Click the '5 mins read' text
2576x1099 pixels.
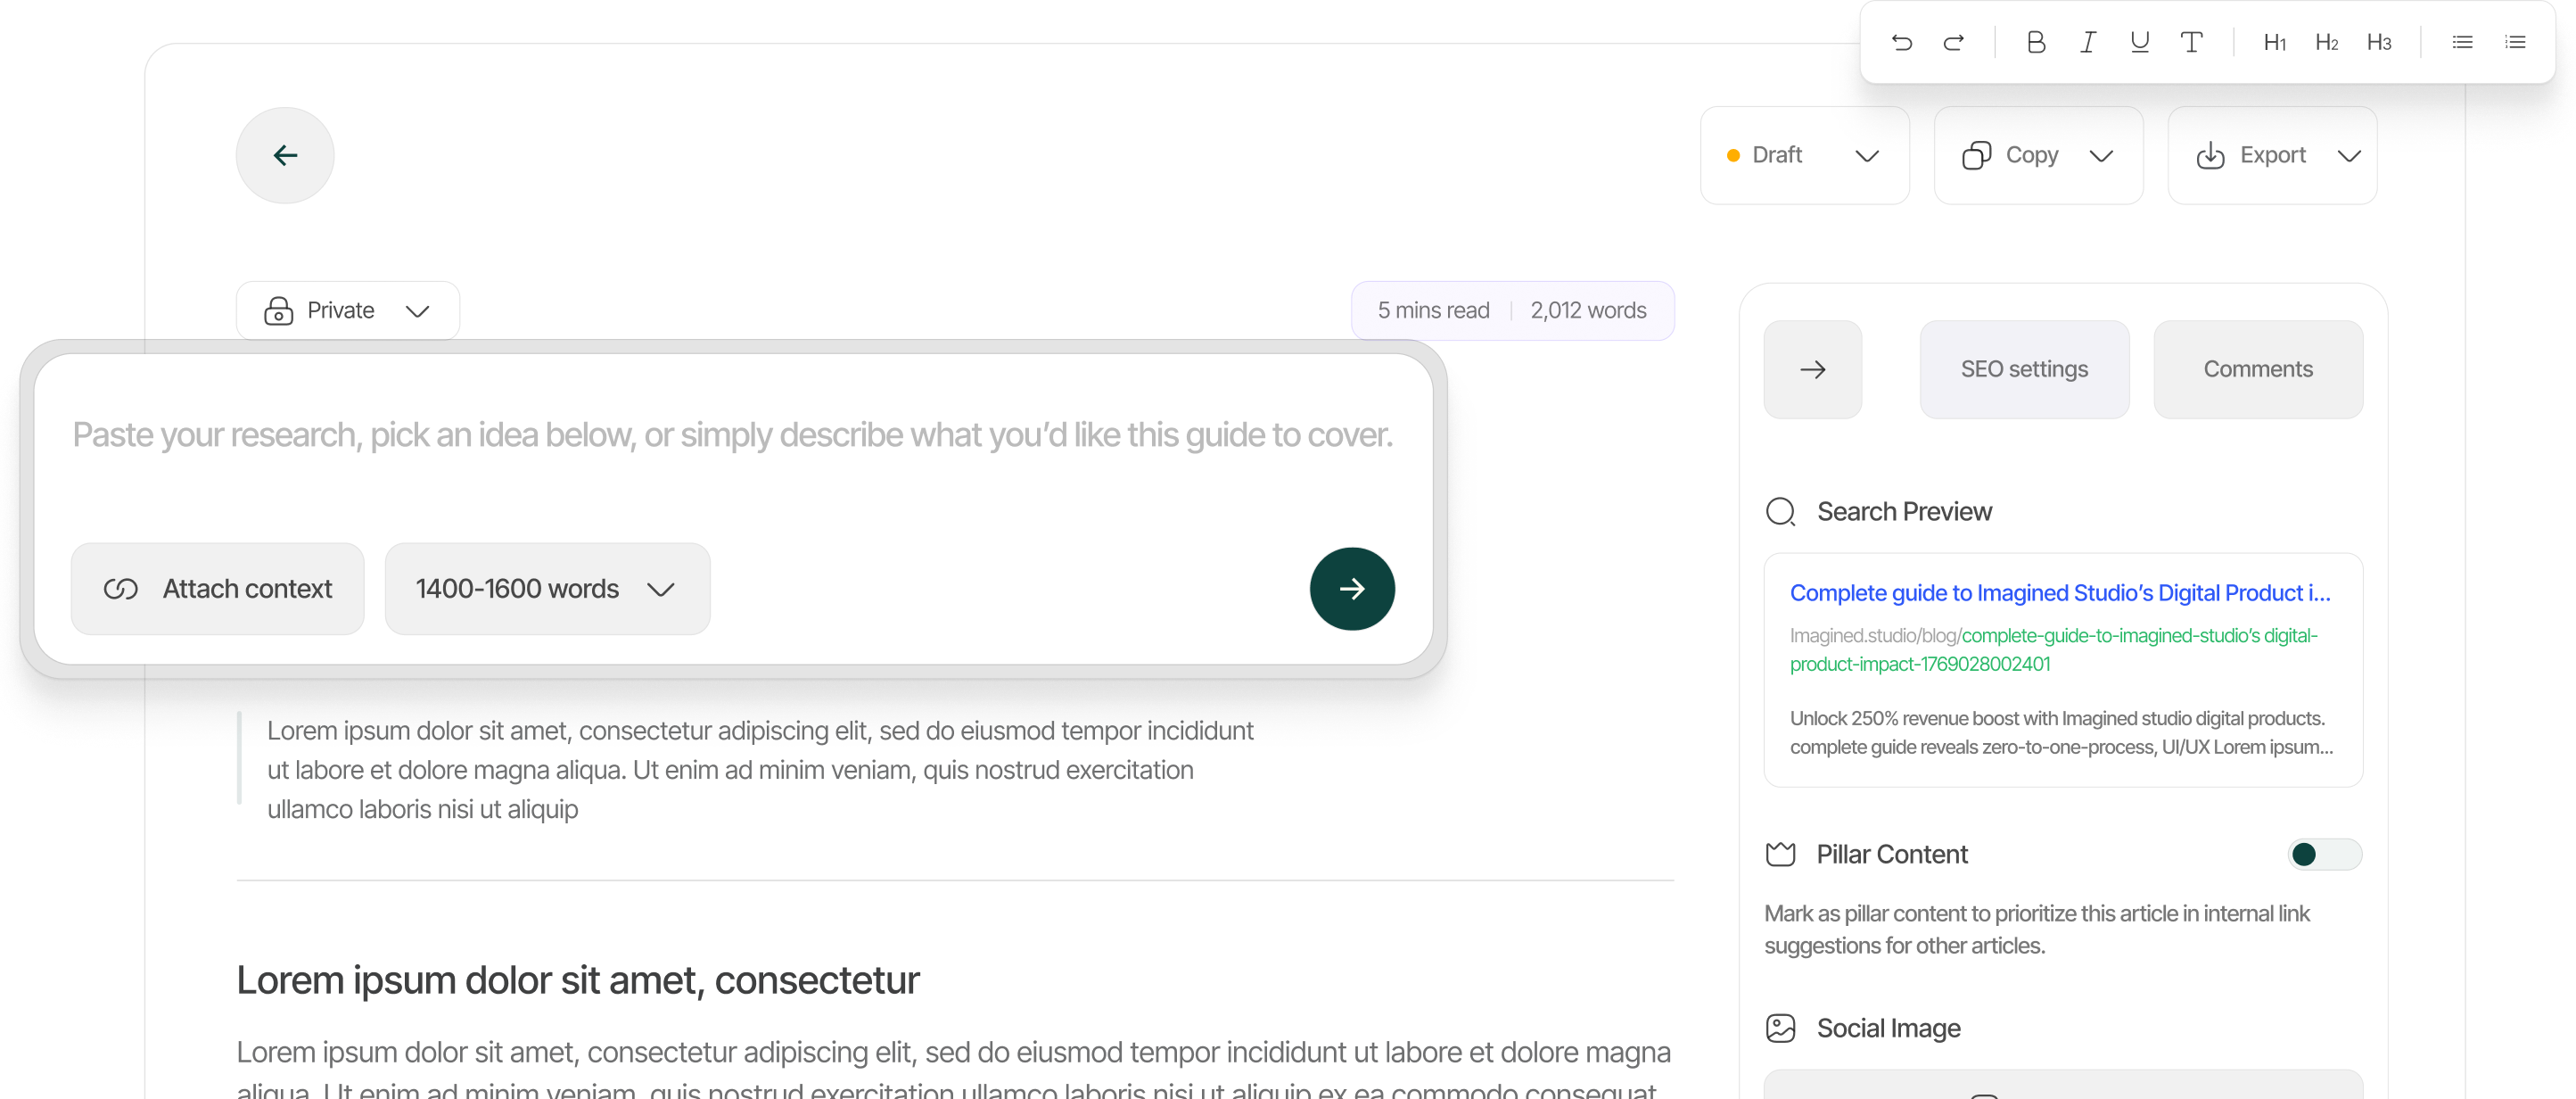1433,310
